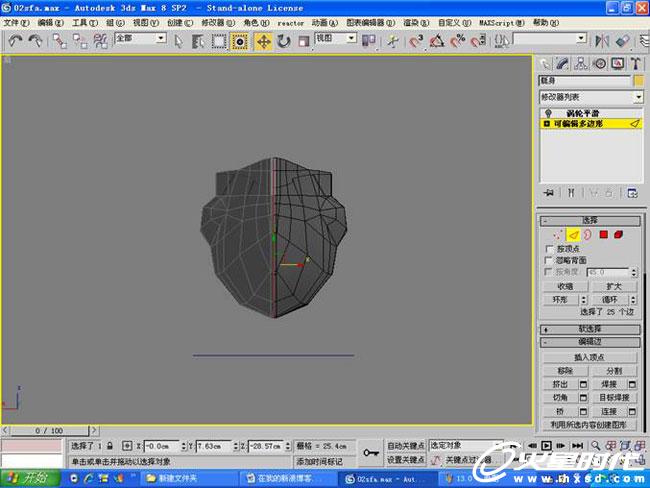Open the reactor menu
This screenshot has height=488, width=650.
(x=291, y=23)
